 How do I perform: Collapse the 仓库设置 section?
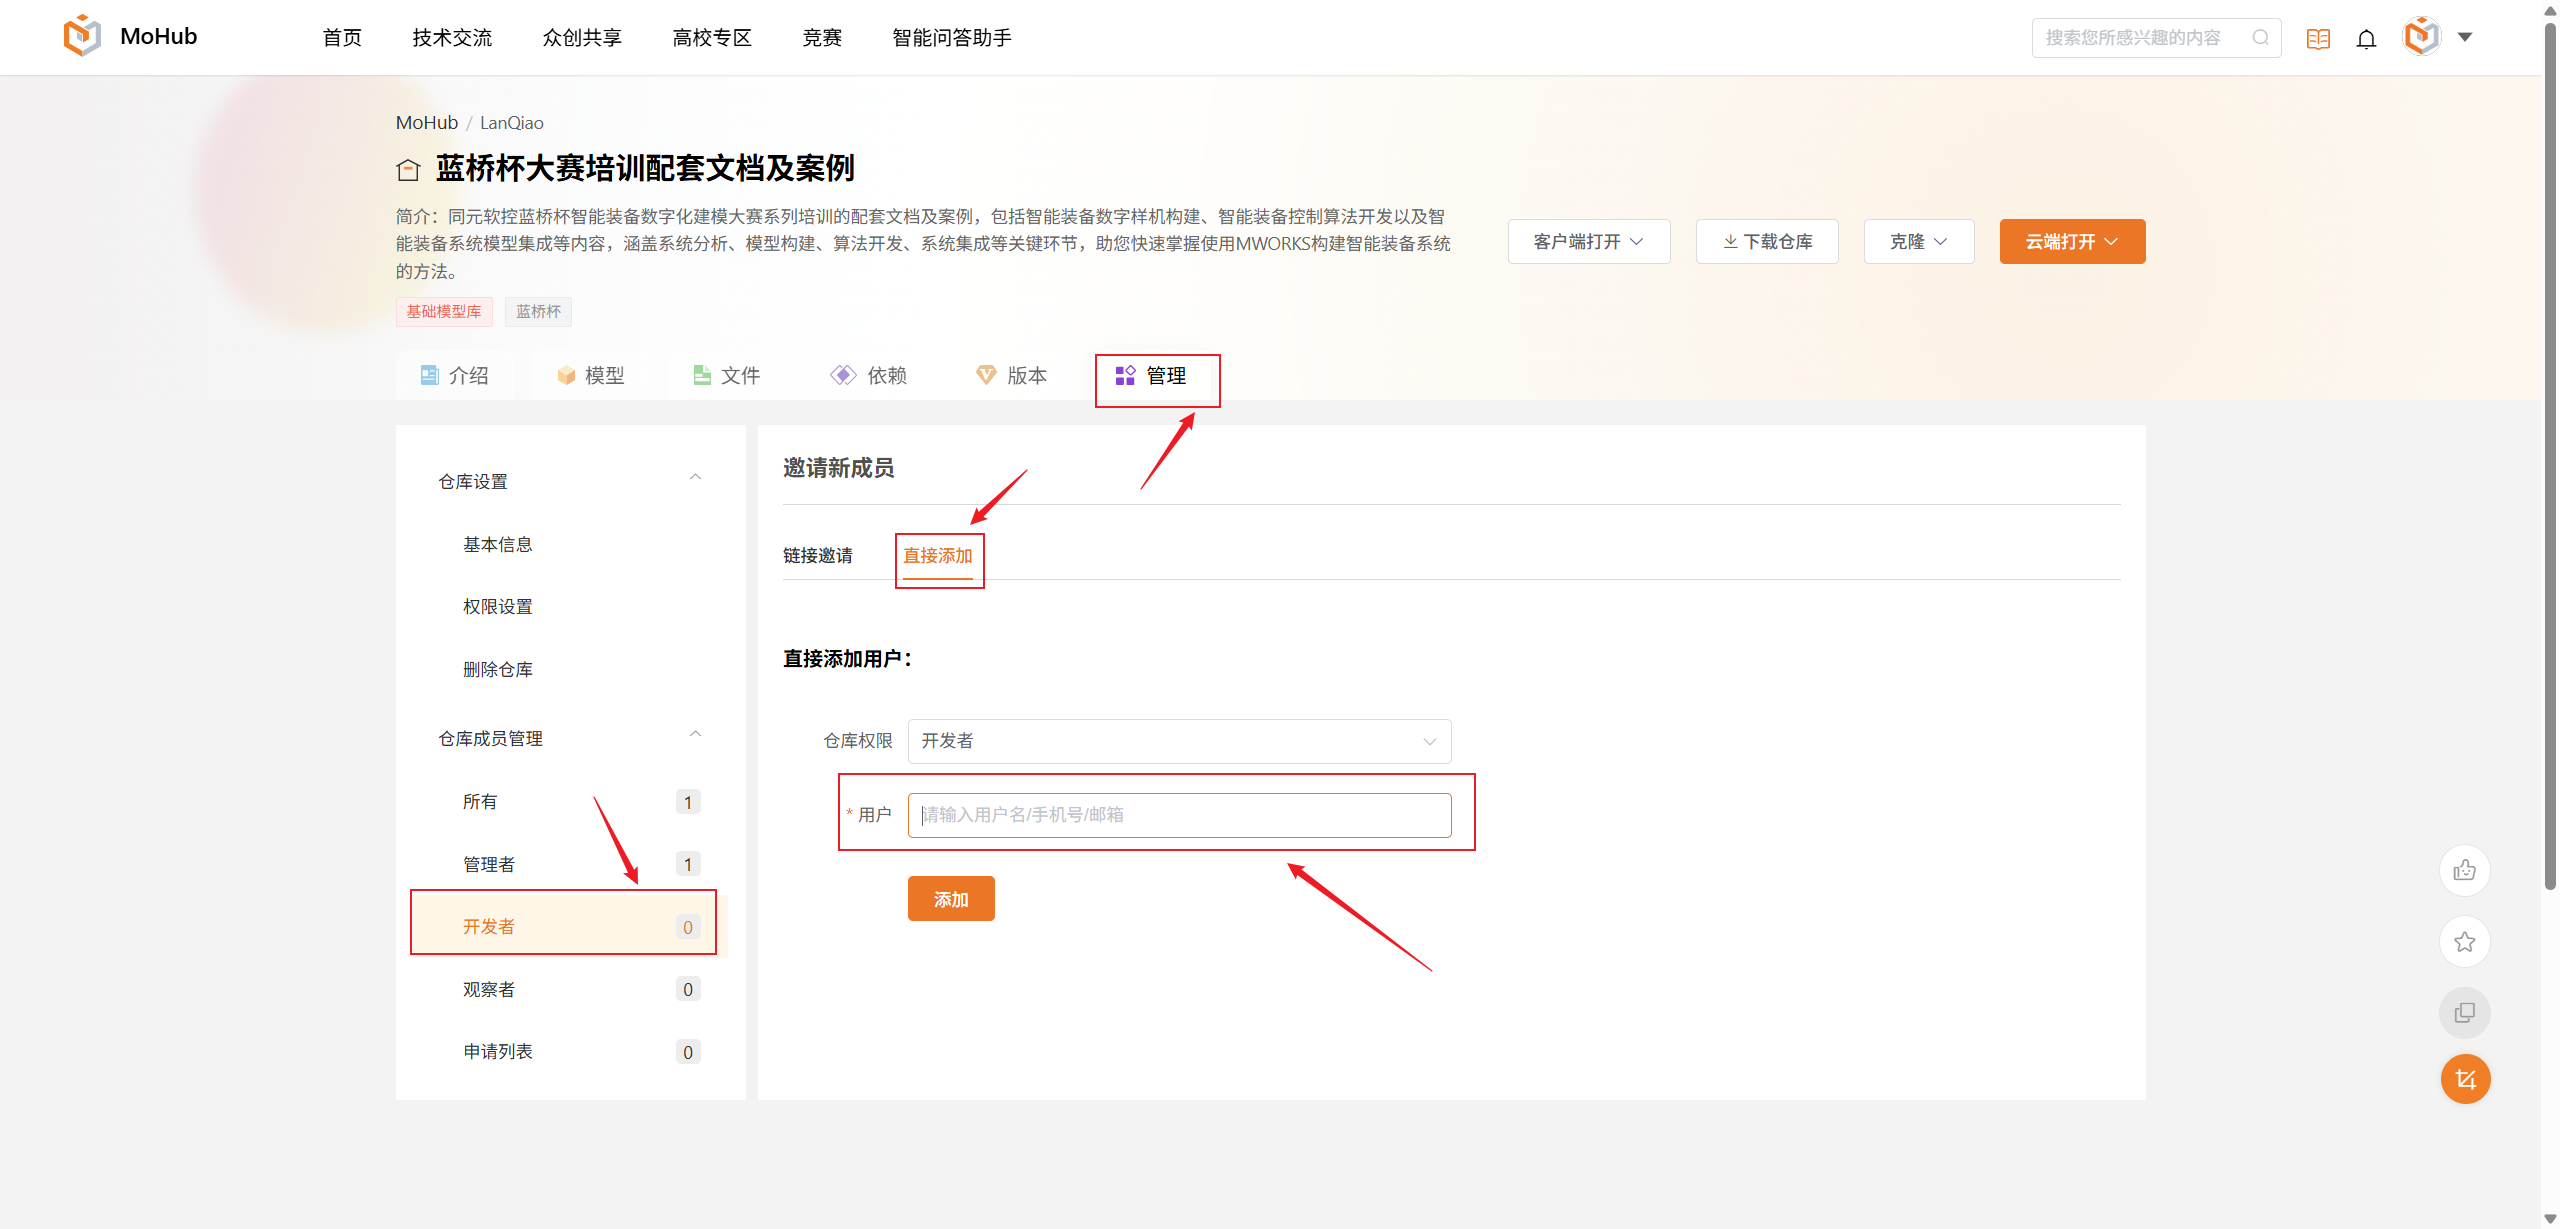tap(695, 477)
